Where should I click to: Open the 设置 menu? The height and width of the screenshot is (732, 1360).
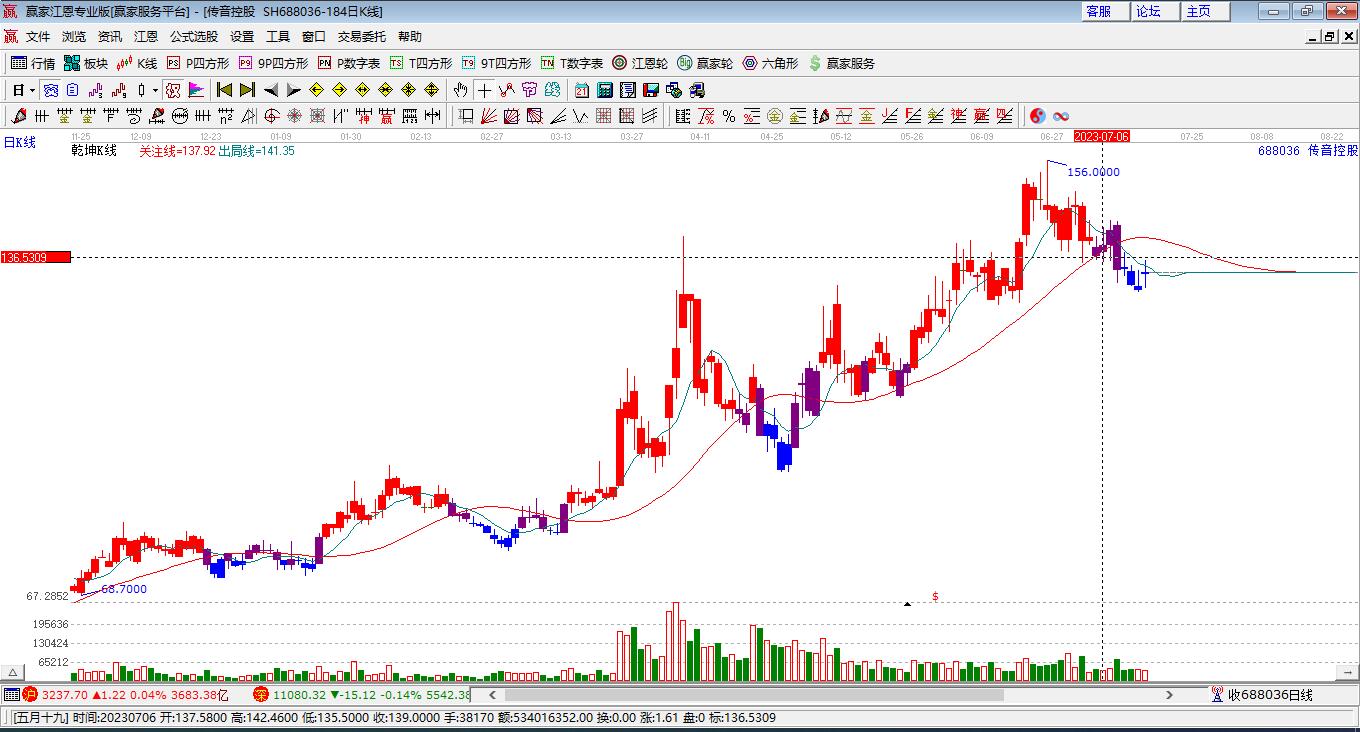(242, 37)
